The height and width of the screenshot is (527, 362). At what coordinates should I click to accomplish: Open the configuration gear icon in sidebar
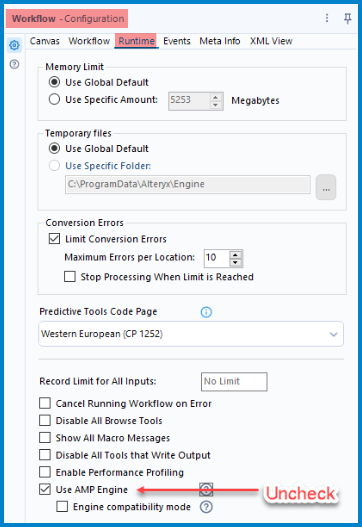(14, 45)
